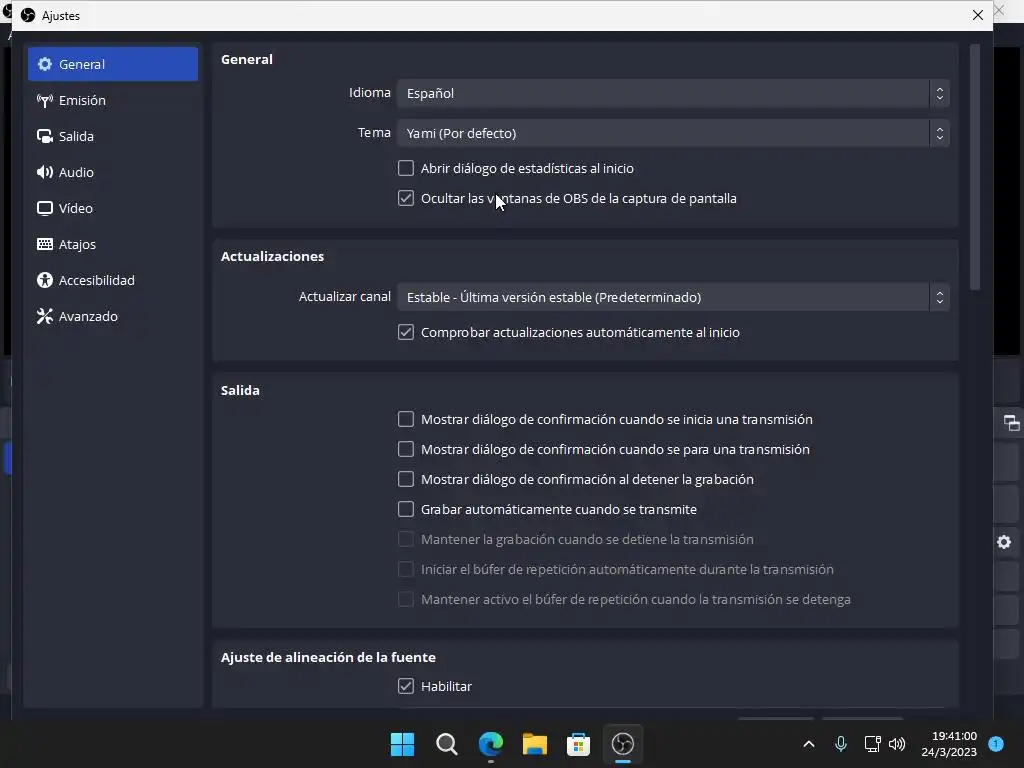
Task: Switch to the Vídeo settings section
Action: click(x=112, y=208)
